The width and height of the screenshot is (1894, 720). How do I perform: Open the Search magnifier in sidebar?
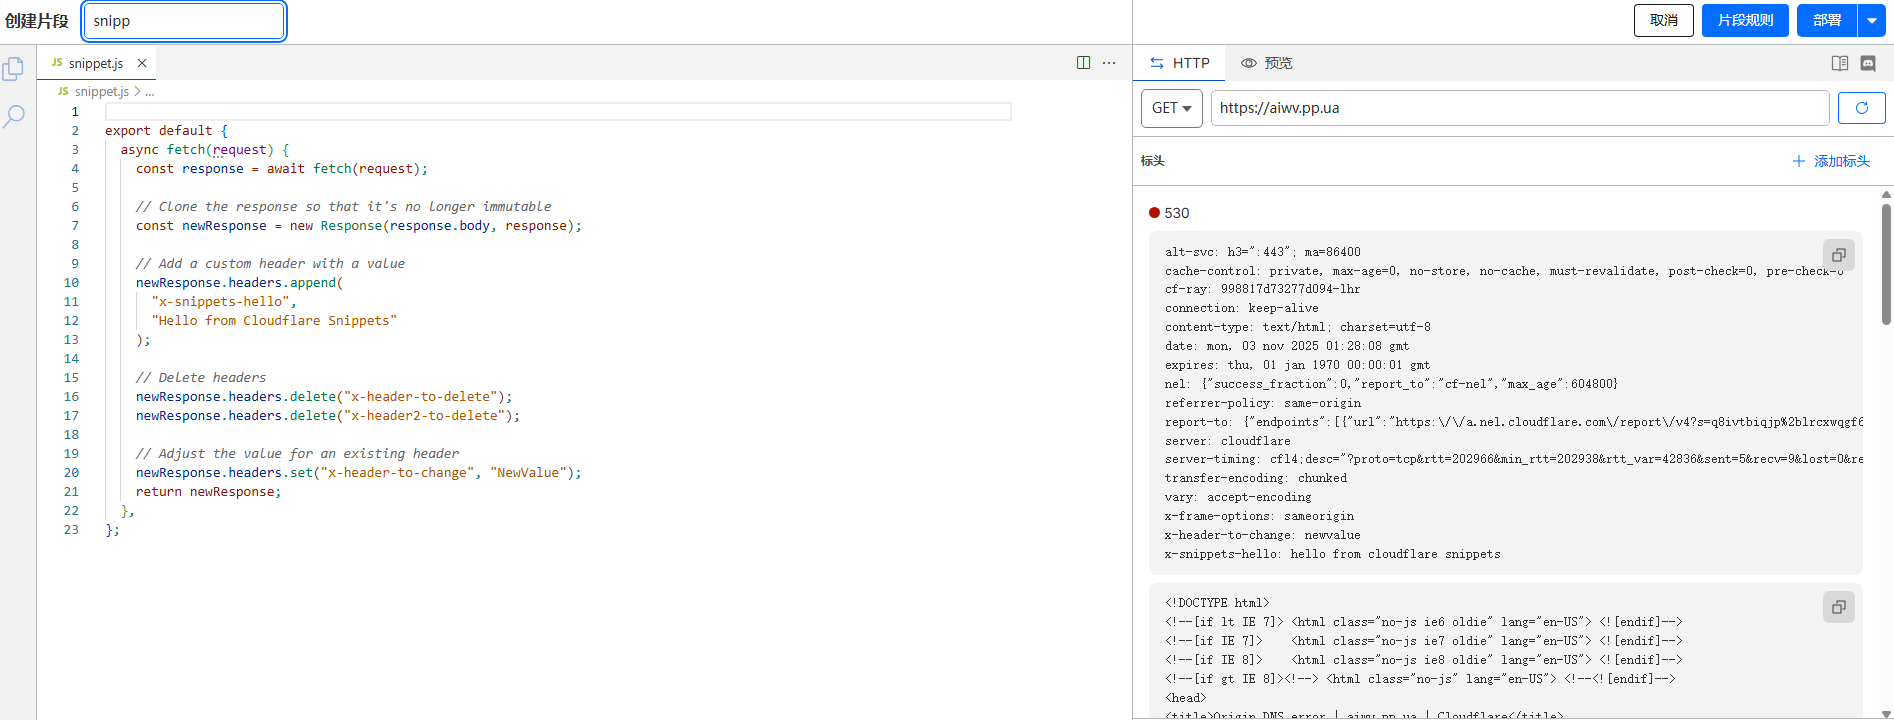pyautogui.click(x=14, y=116)
